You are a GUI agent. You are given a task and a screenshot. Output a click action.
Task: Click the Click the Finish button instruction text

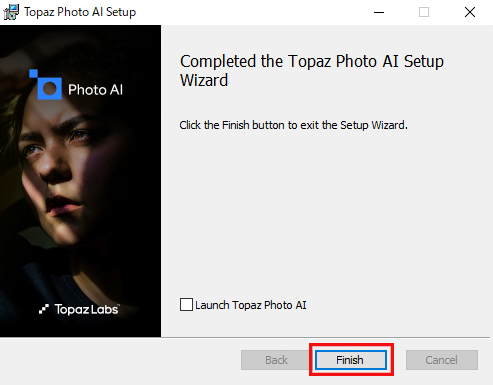[x=293, y=125]
